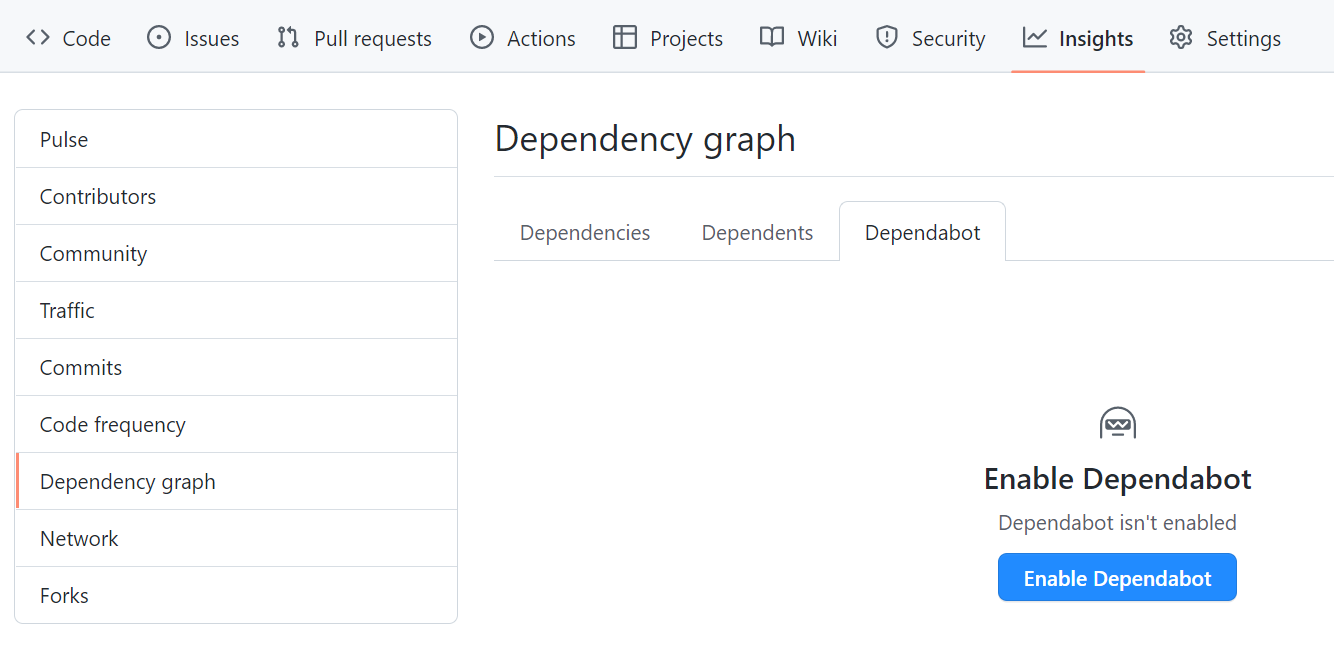
Task: Open Forks in the sidebar
Action: (x=236, y=595)
